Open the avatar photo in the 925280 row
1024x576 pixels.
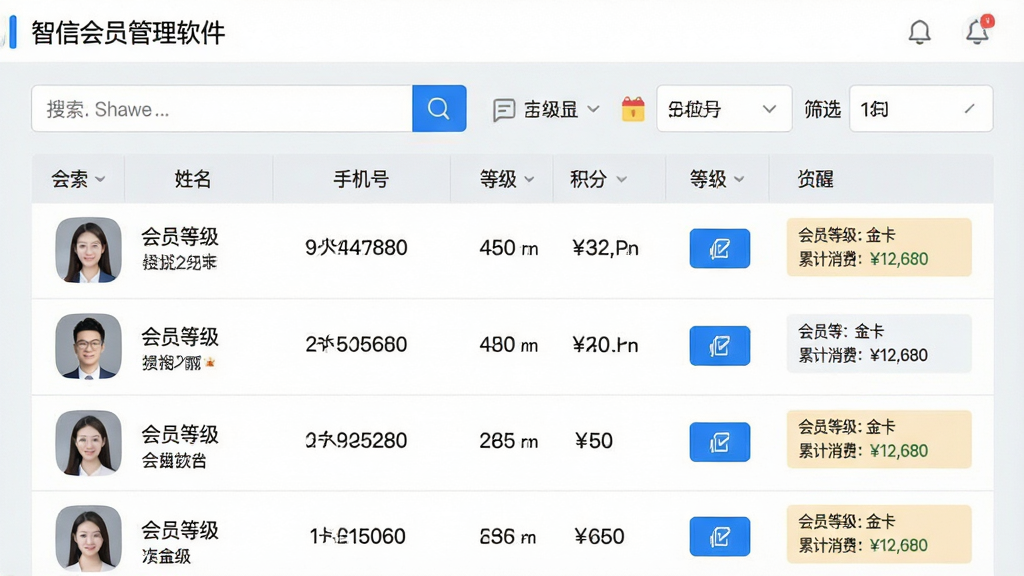tap(88, 443)
